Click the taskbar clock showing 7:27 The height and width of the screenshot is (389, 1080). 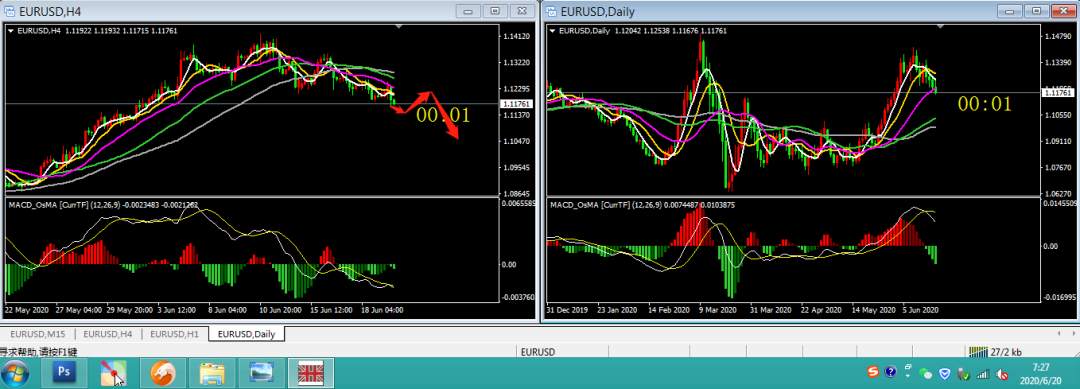click(x=1041, y=374)
